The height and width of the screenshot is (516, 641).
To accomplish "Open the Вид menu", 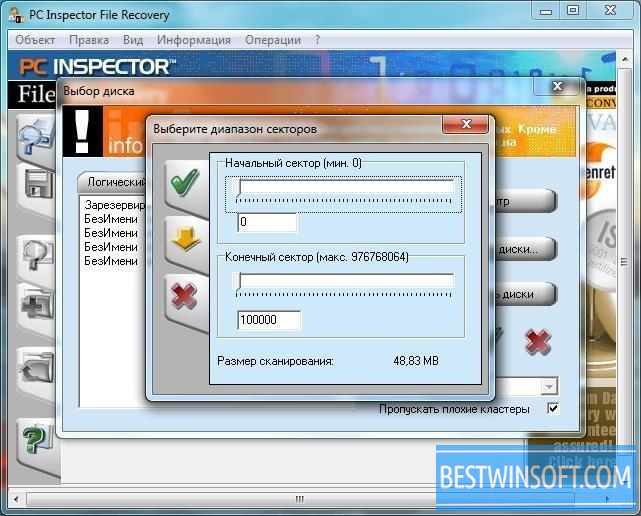I will point(133,40).
